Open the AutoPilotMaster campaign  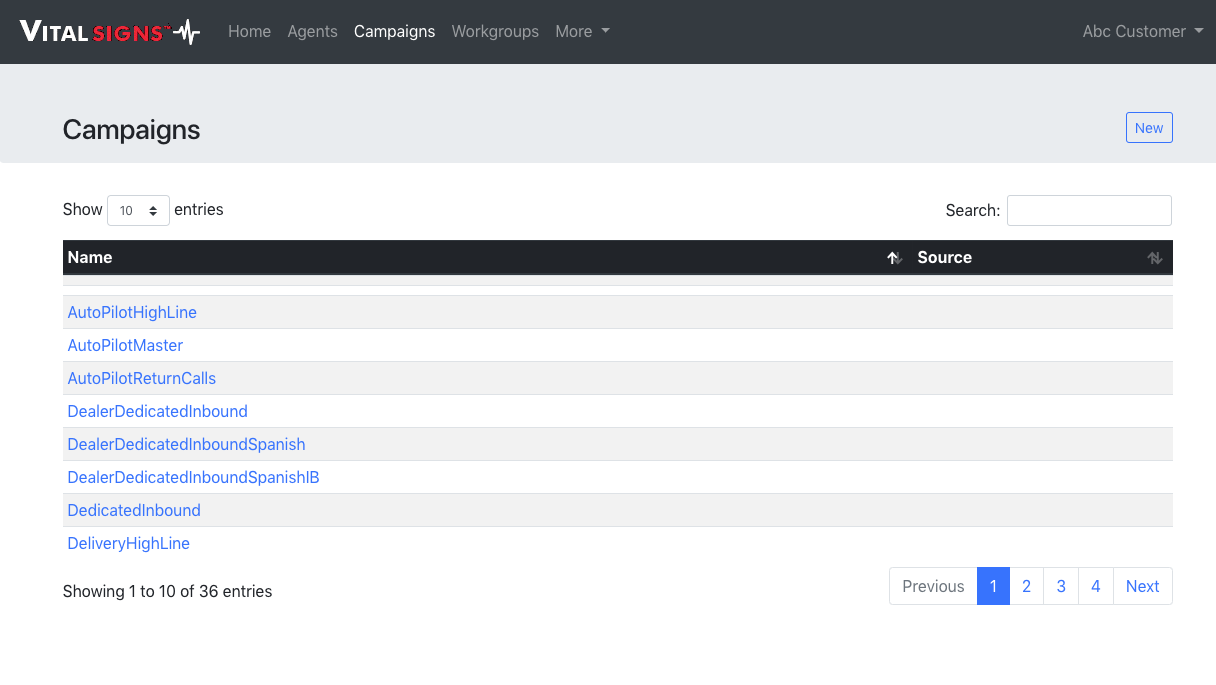(x=125, y=346)
